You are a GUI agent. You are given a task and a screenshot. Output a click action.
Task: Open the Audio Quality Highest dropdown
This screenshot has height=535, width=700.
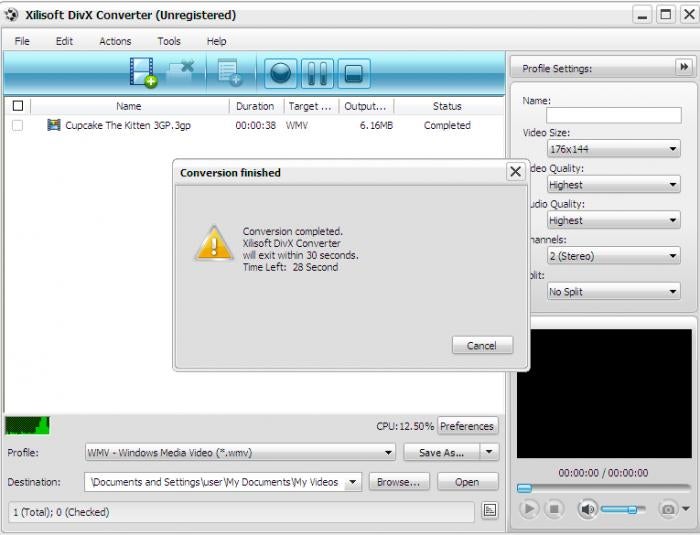[613, 220]
